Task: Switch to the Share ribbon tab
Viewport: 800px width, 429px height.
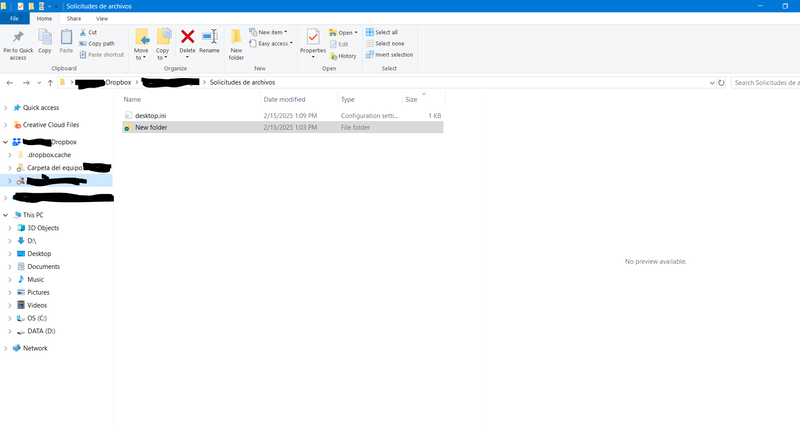Action: point(74,18)
